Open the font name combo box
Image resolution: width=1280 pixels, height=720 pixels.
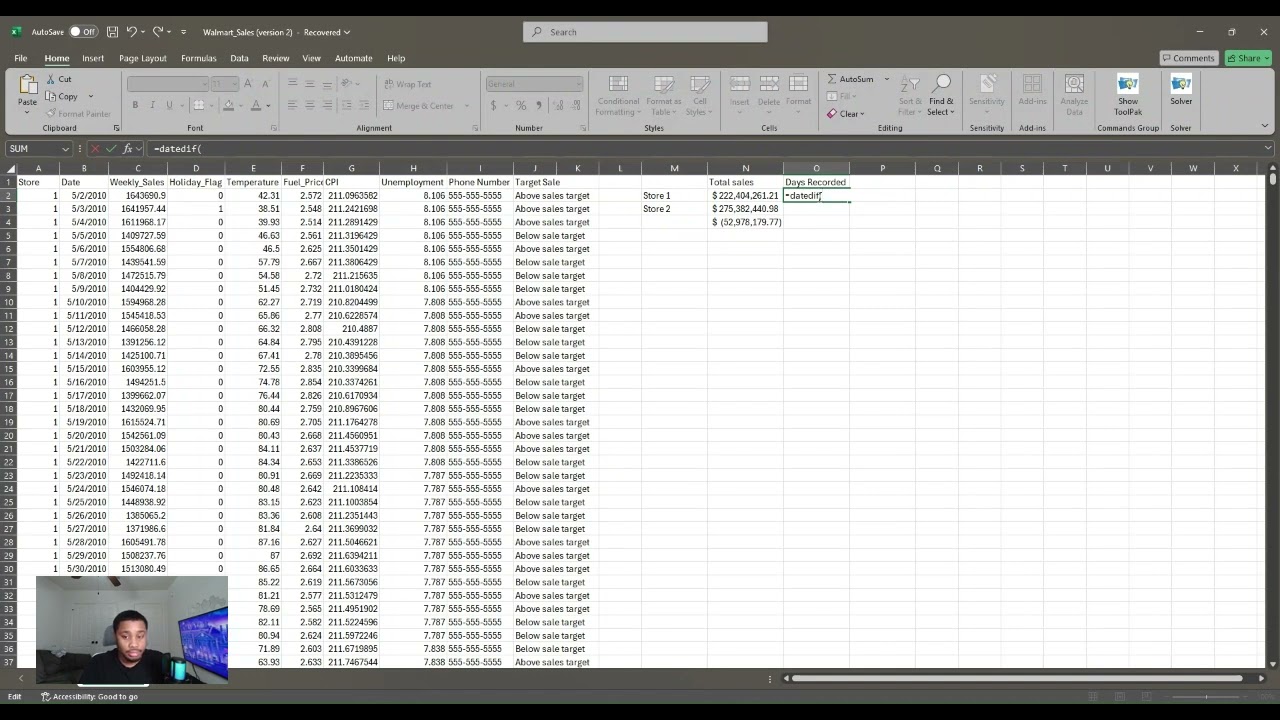(168, 84)
